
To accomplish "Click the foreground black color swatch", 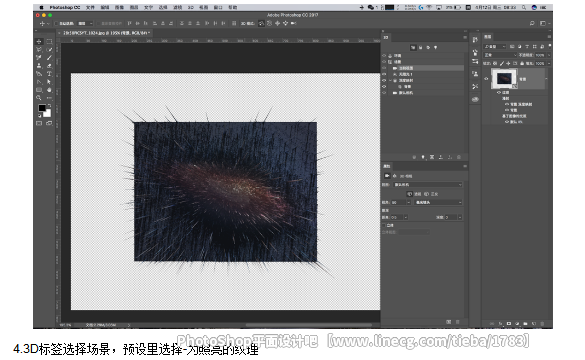I will tap(42, 108).
